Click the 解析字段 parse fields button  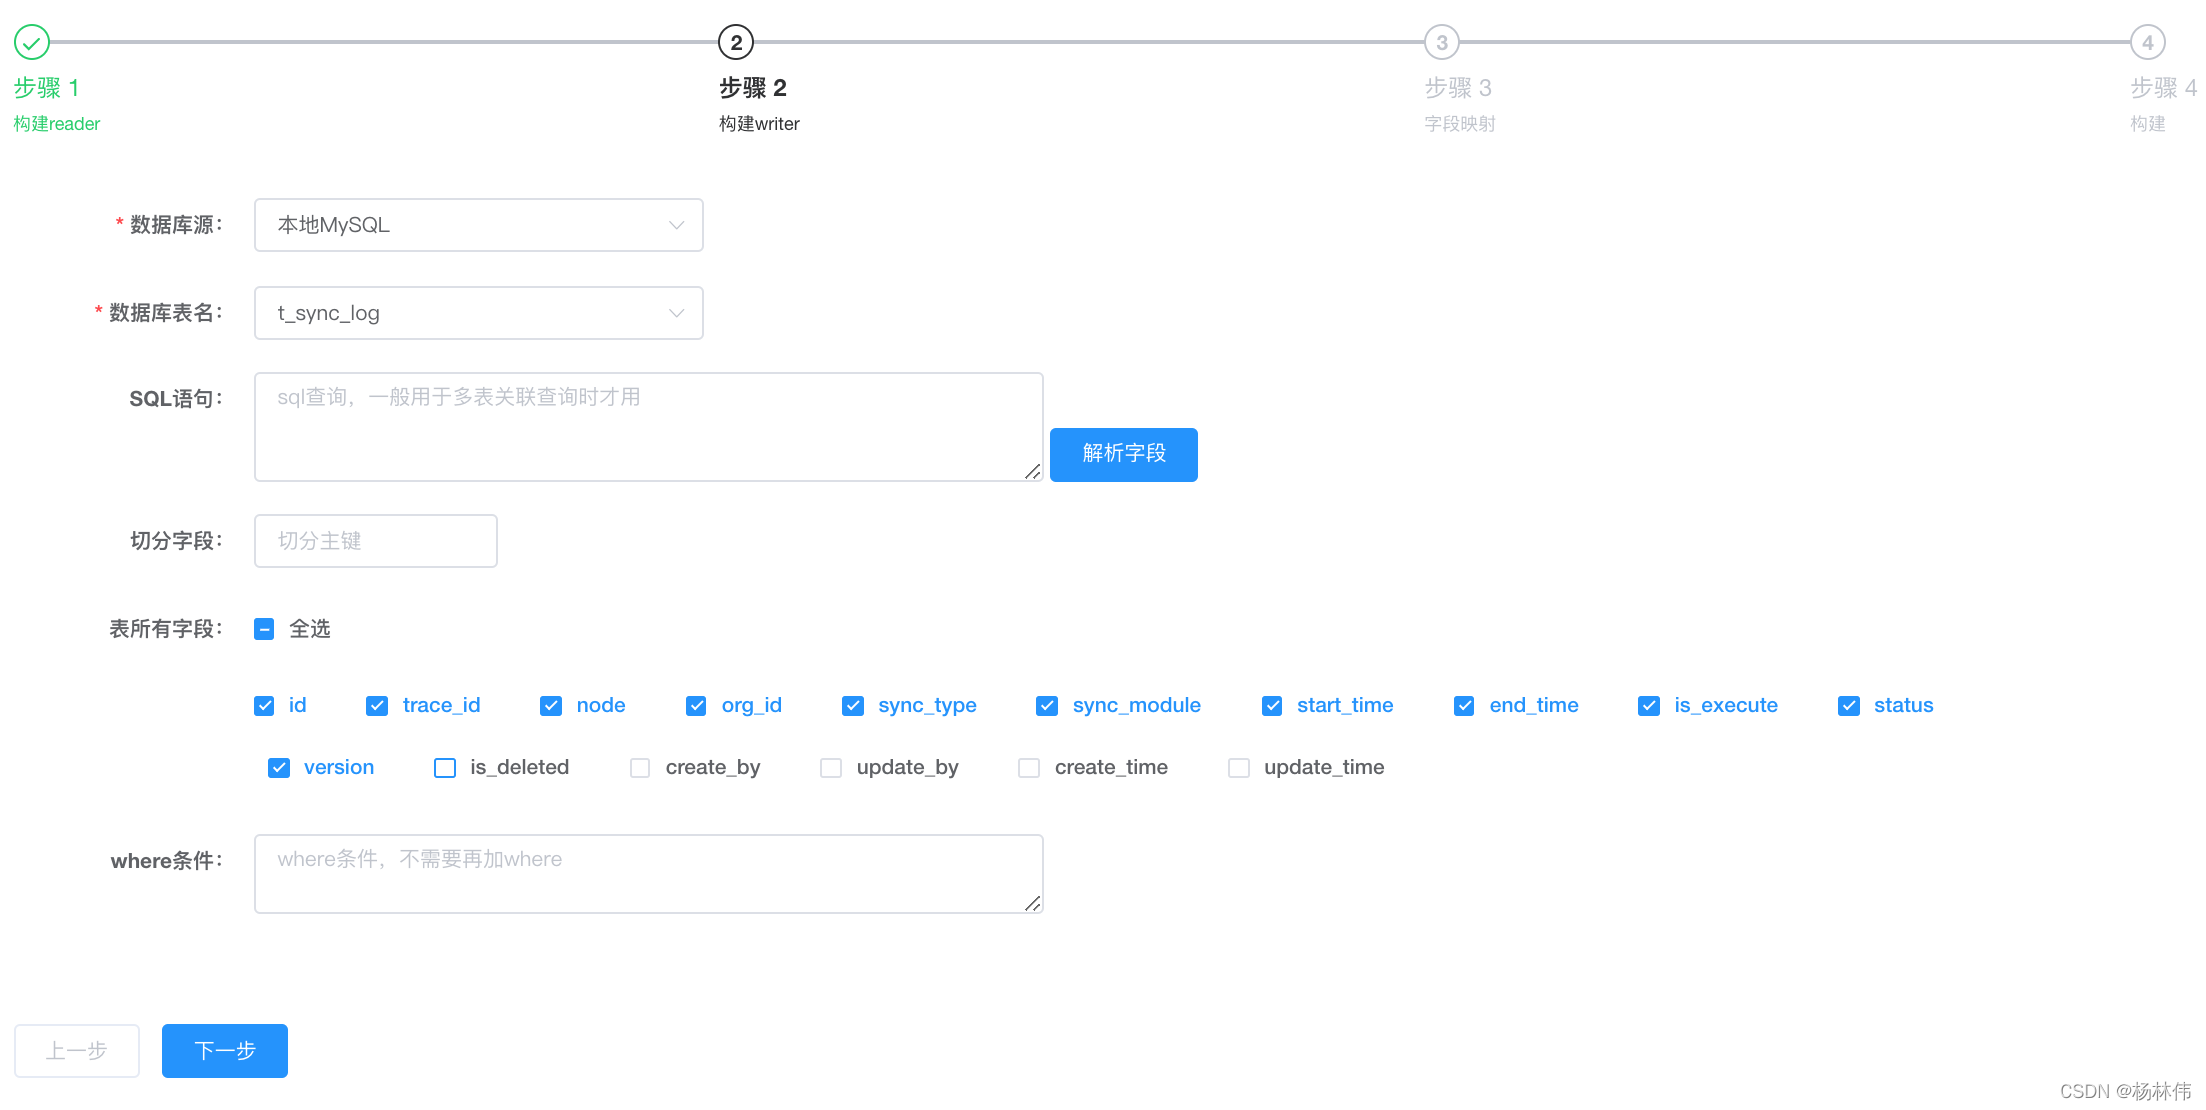point(1123,455)
